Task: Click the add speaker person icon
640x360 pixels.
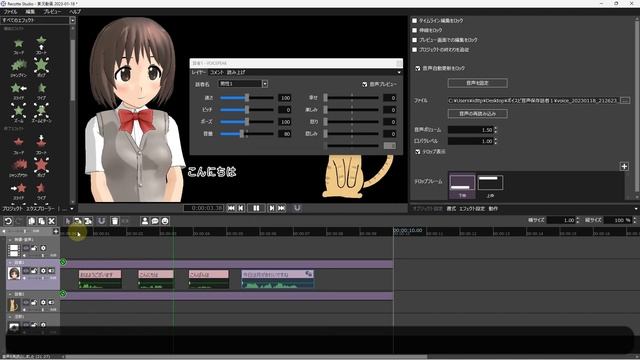Action: pyautogui.click(x=144, y=221)
